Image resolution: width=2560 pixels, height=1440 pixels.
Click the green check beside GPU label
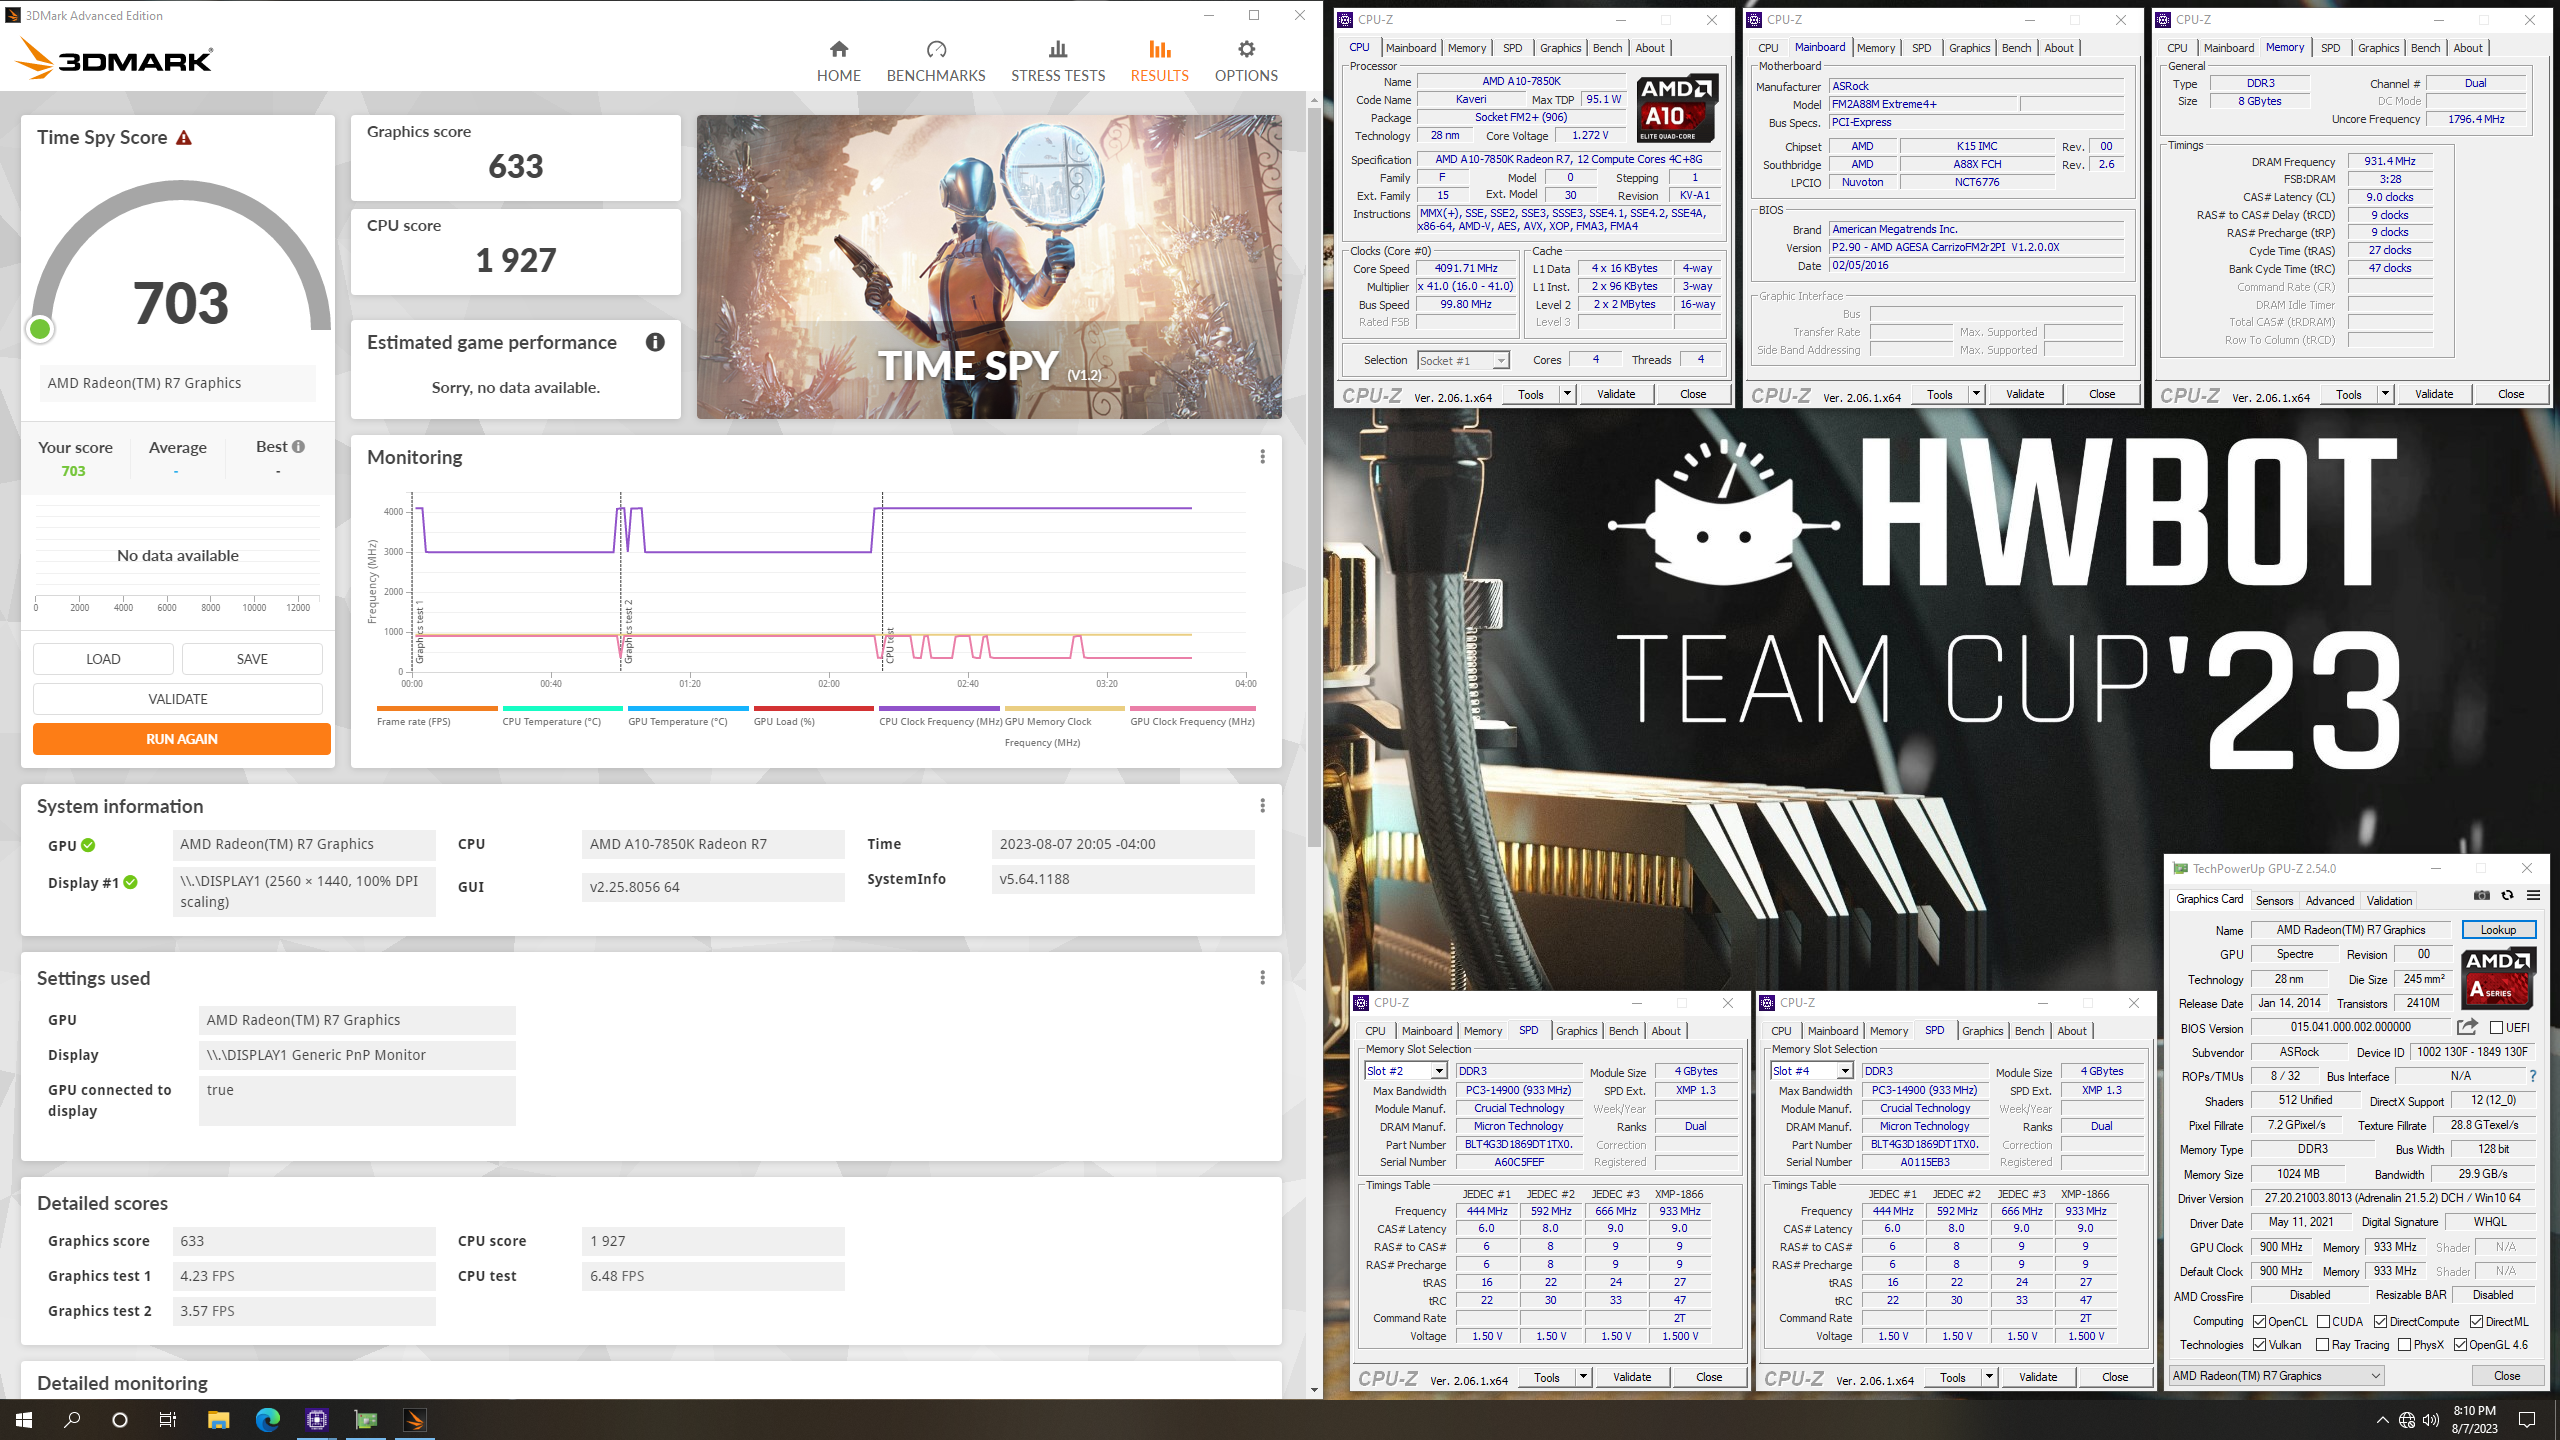coord(88,845)
